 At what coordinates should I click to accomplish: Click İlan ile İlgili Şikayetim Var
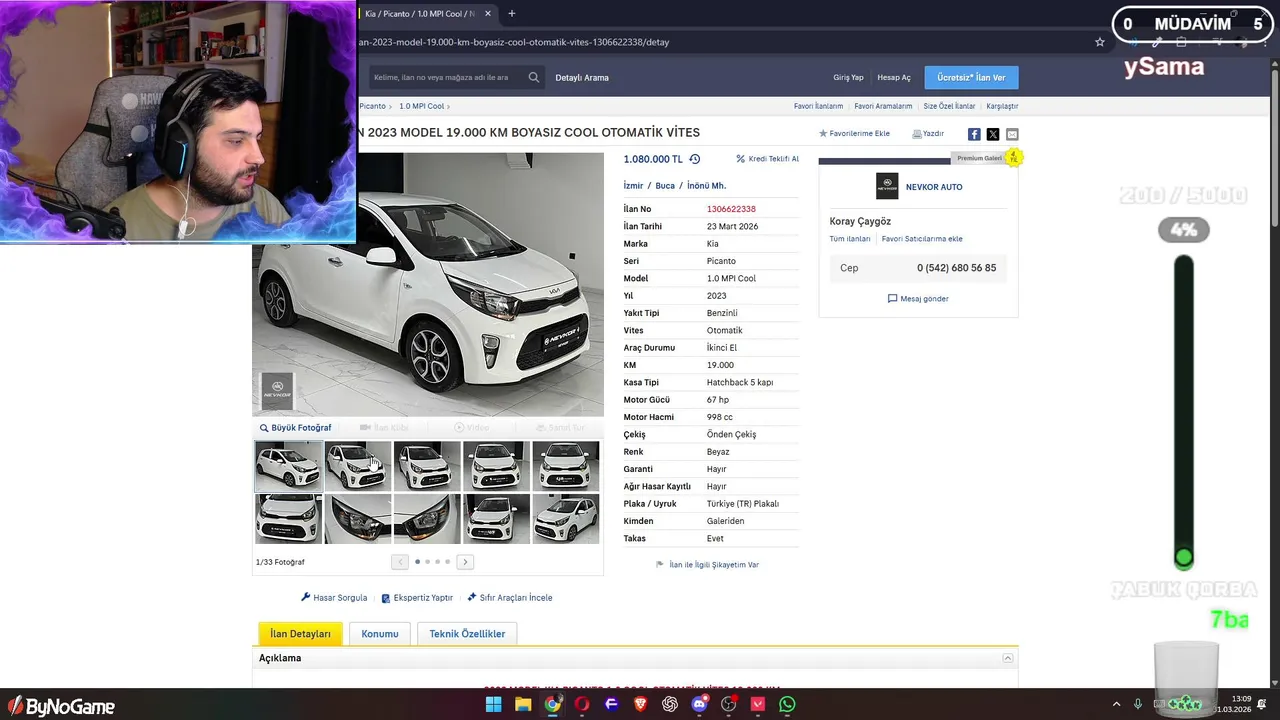707,565
